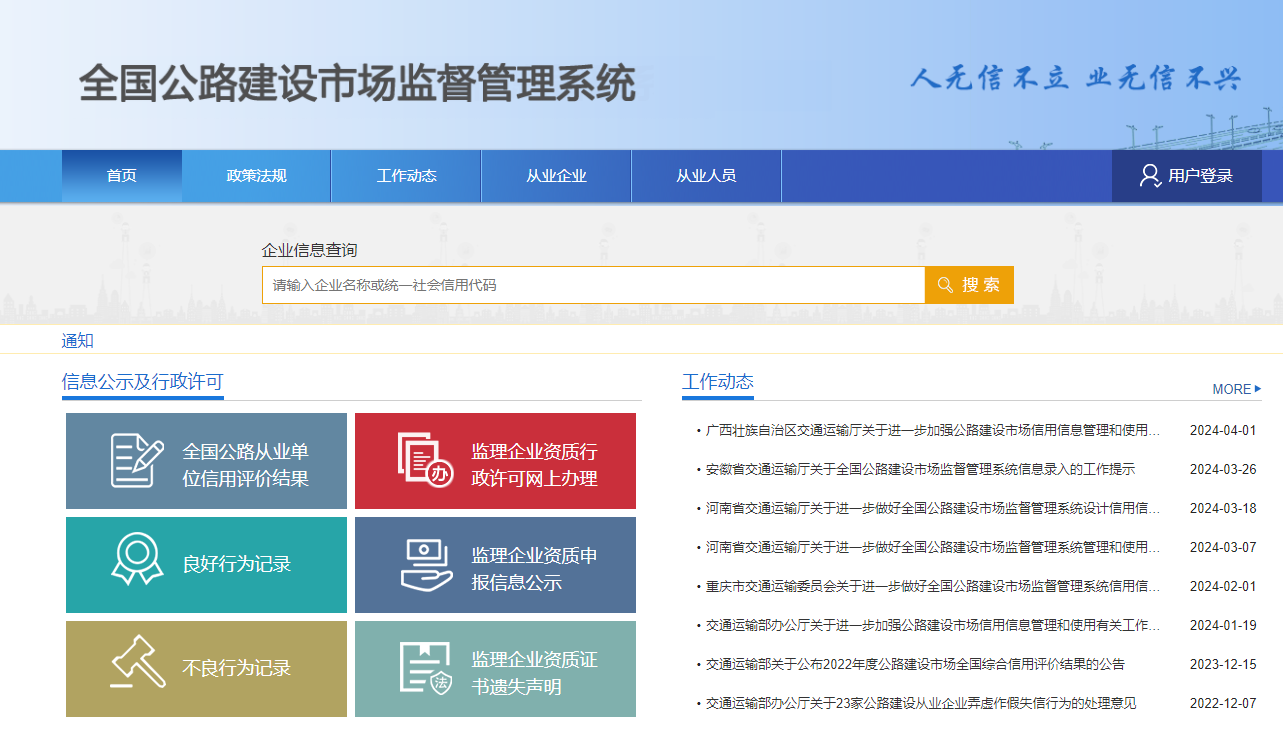This screenshot has width=1283, height=743.
Task: Select the 从业人员 navigation tab
Action: [706, 176]
